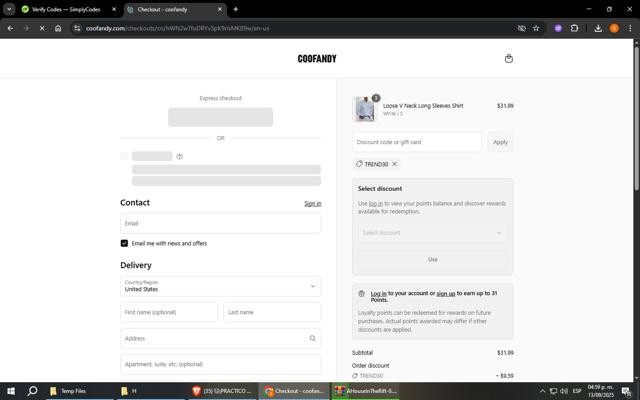640x400 pixels.
Task: Open the Country/Region dropdown
Action: [220, 286]
